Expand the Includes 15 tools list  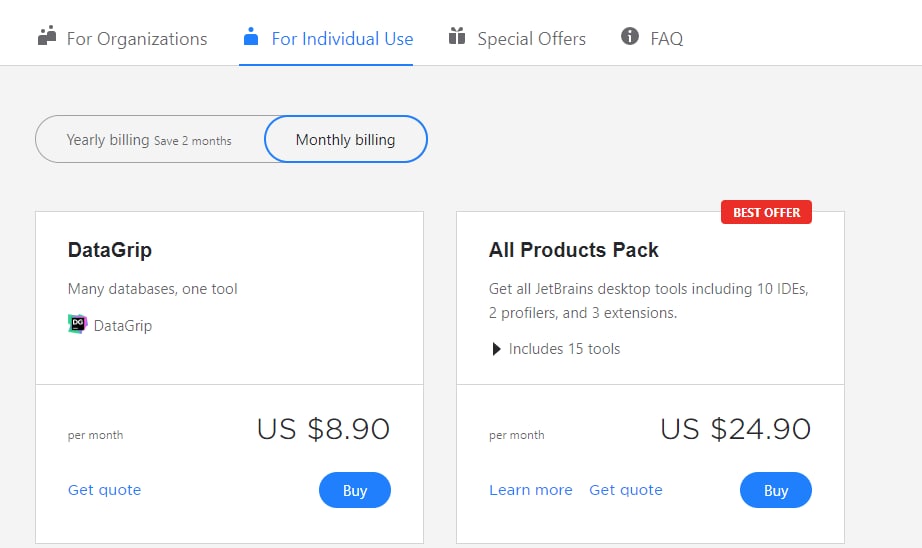coord(556,349)
